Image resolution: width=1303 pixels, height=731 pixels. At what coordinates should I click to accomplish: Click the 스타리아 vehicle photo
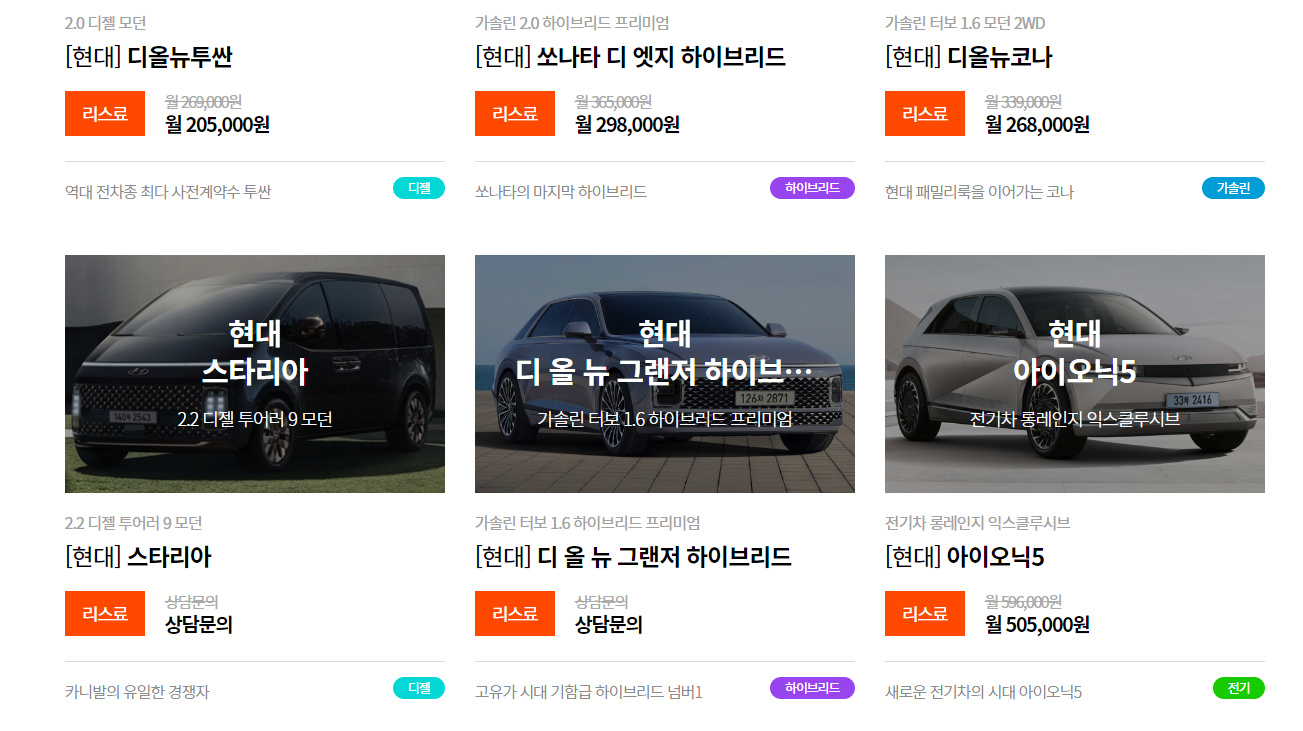pyautogui.click(x=255, y=373)
